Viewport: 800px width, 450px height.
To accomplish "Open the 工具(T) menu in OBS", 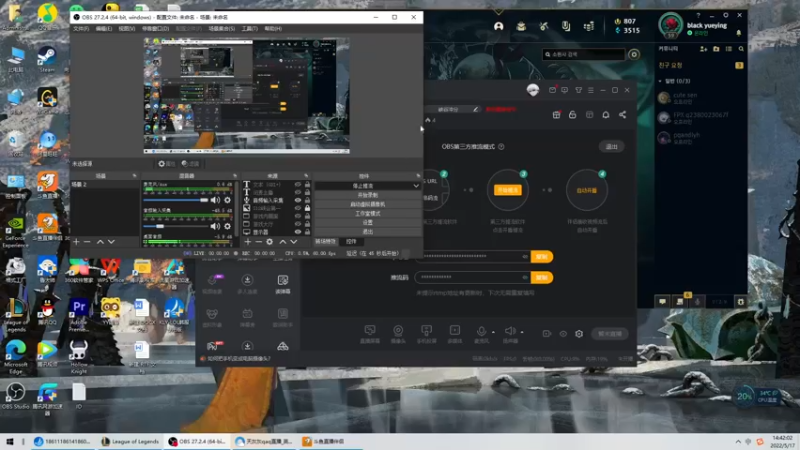I will pos(249,29).
